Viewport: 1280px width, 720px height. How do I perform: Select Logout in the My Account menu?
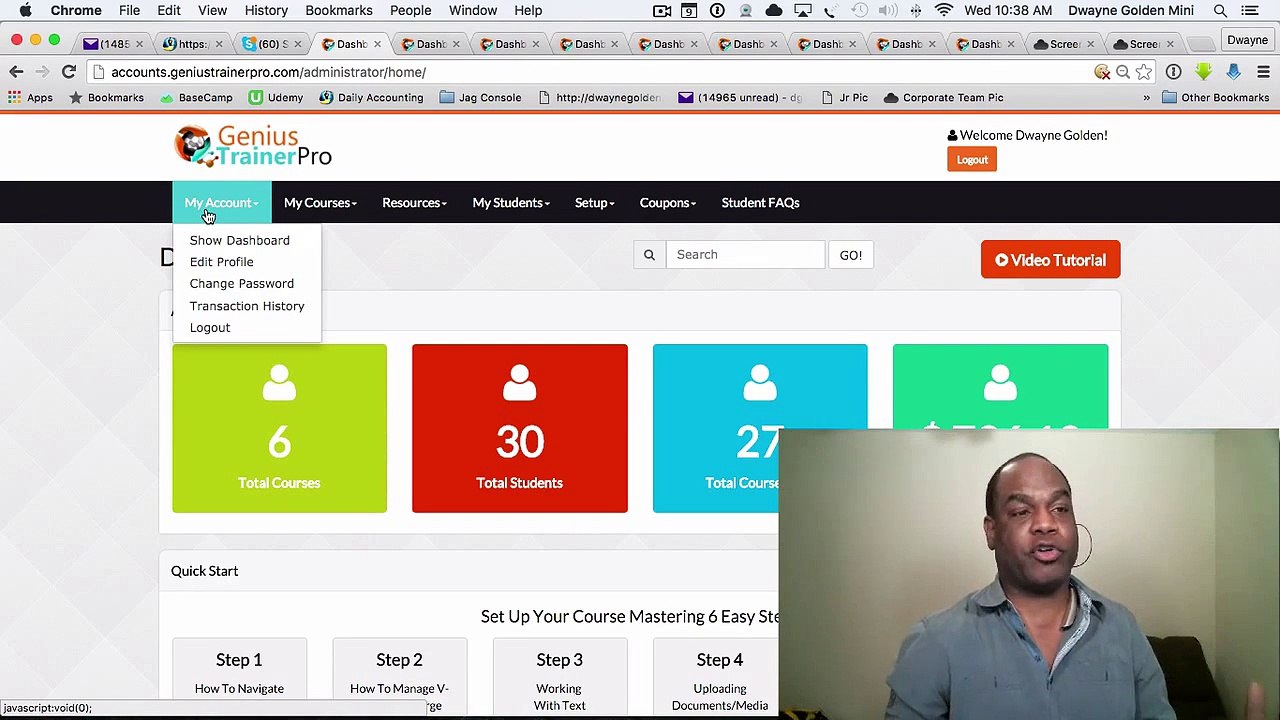[x=210, y=328]
